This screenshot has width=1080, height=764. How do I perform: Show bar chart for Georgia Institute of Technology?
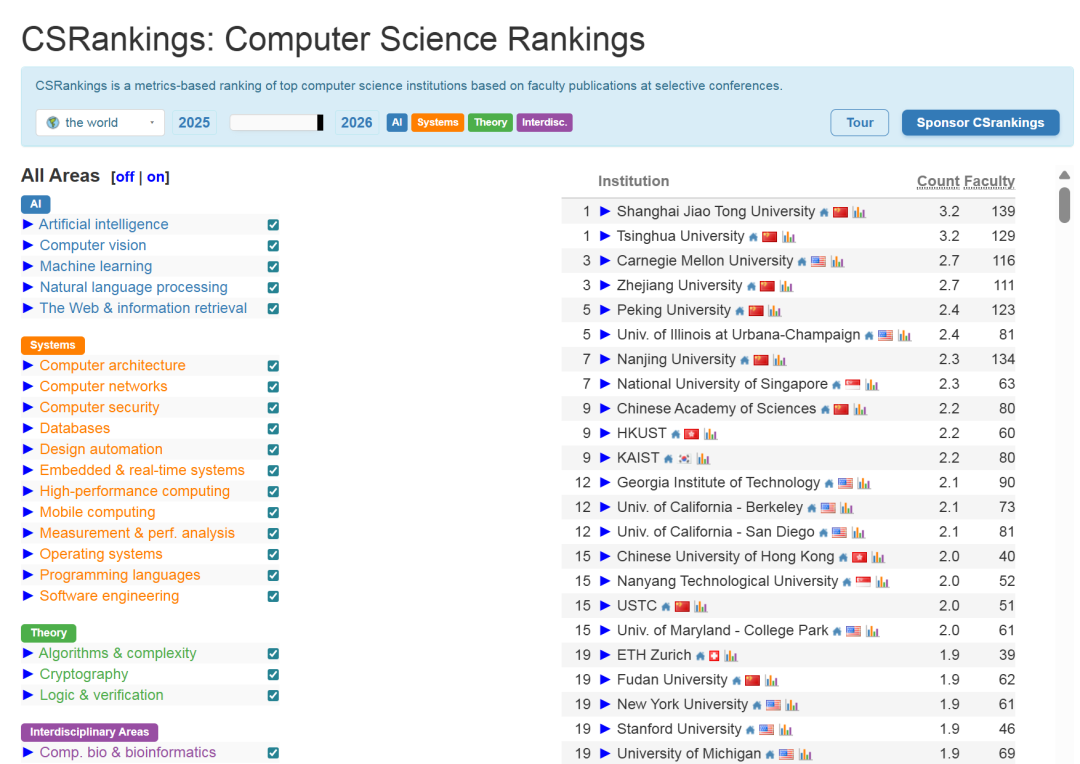(x=864, y=484)
